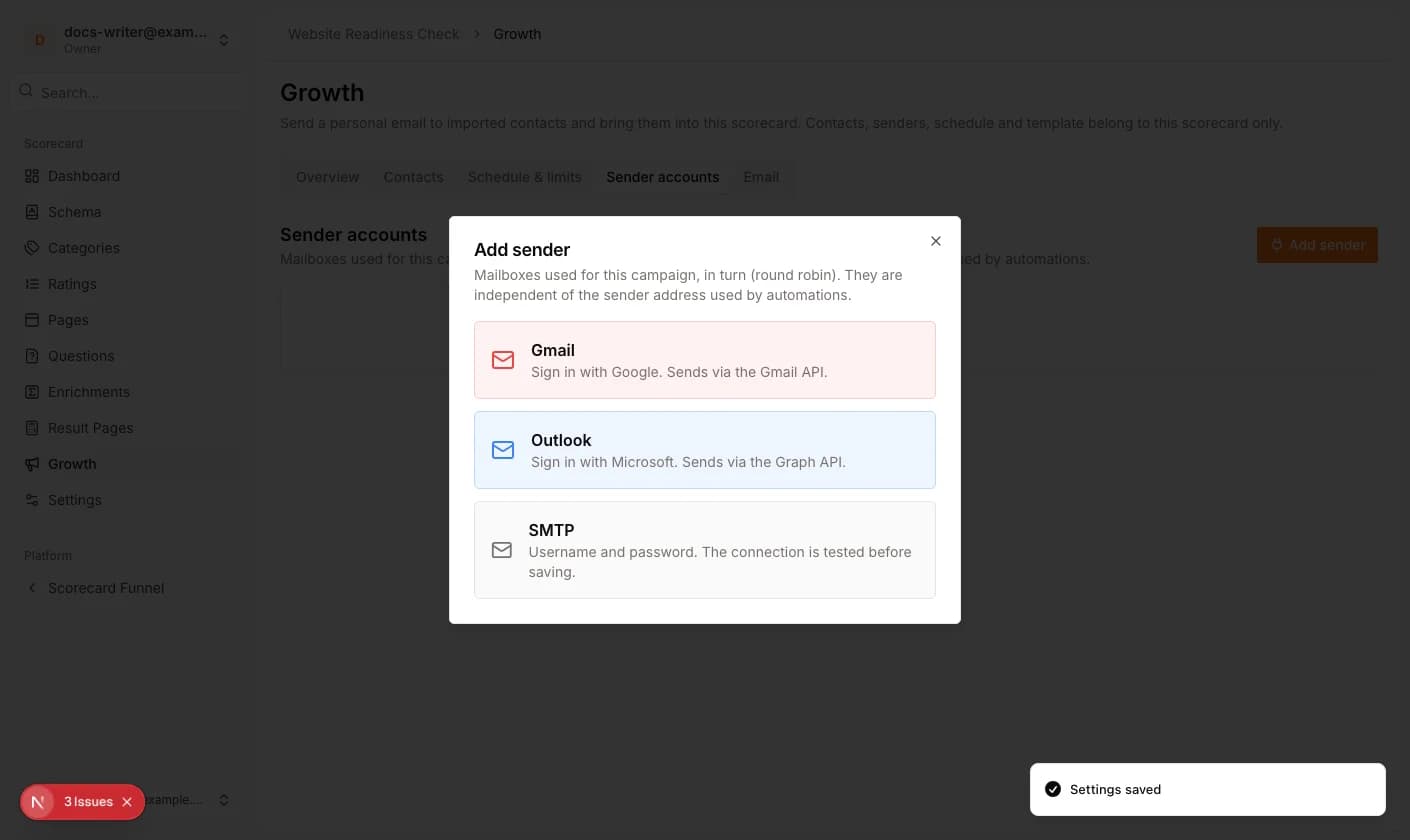
Task: Close the Add sender dialog
Action: (x=936, y=241)
